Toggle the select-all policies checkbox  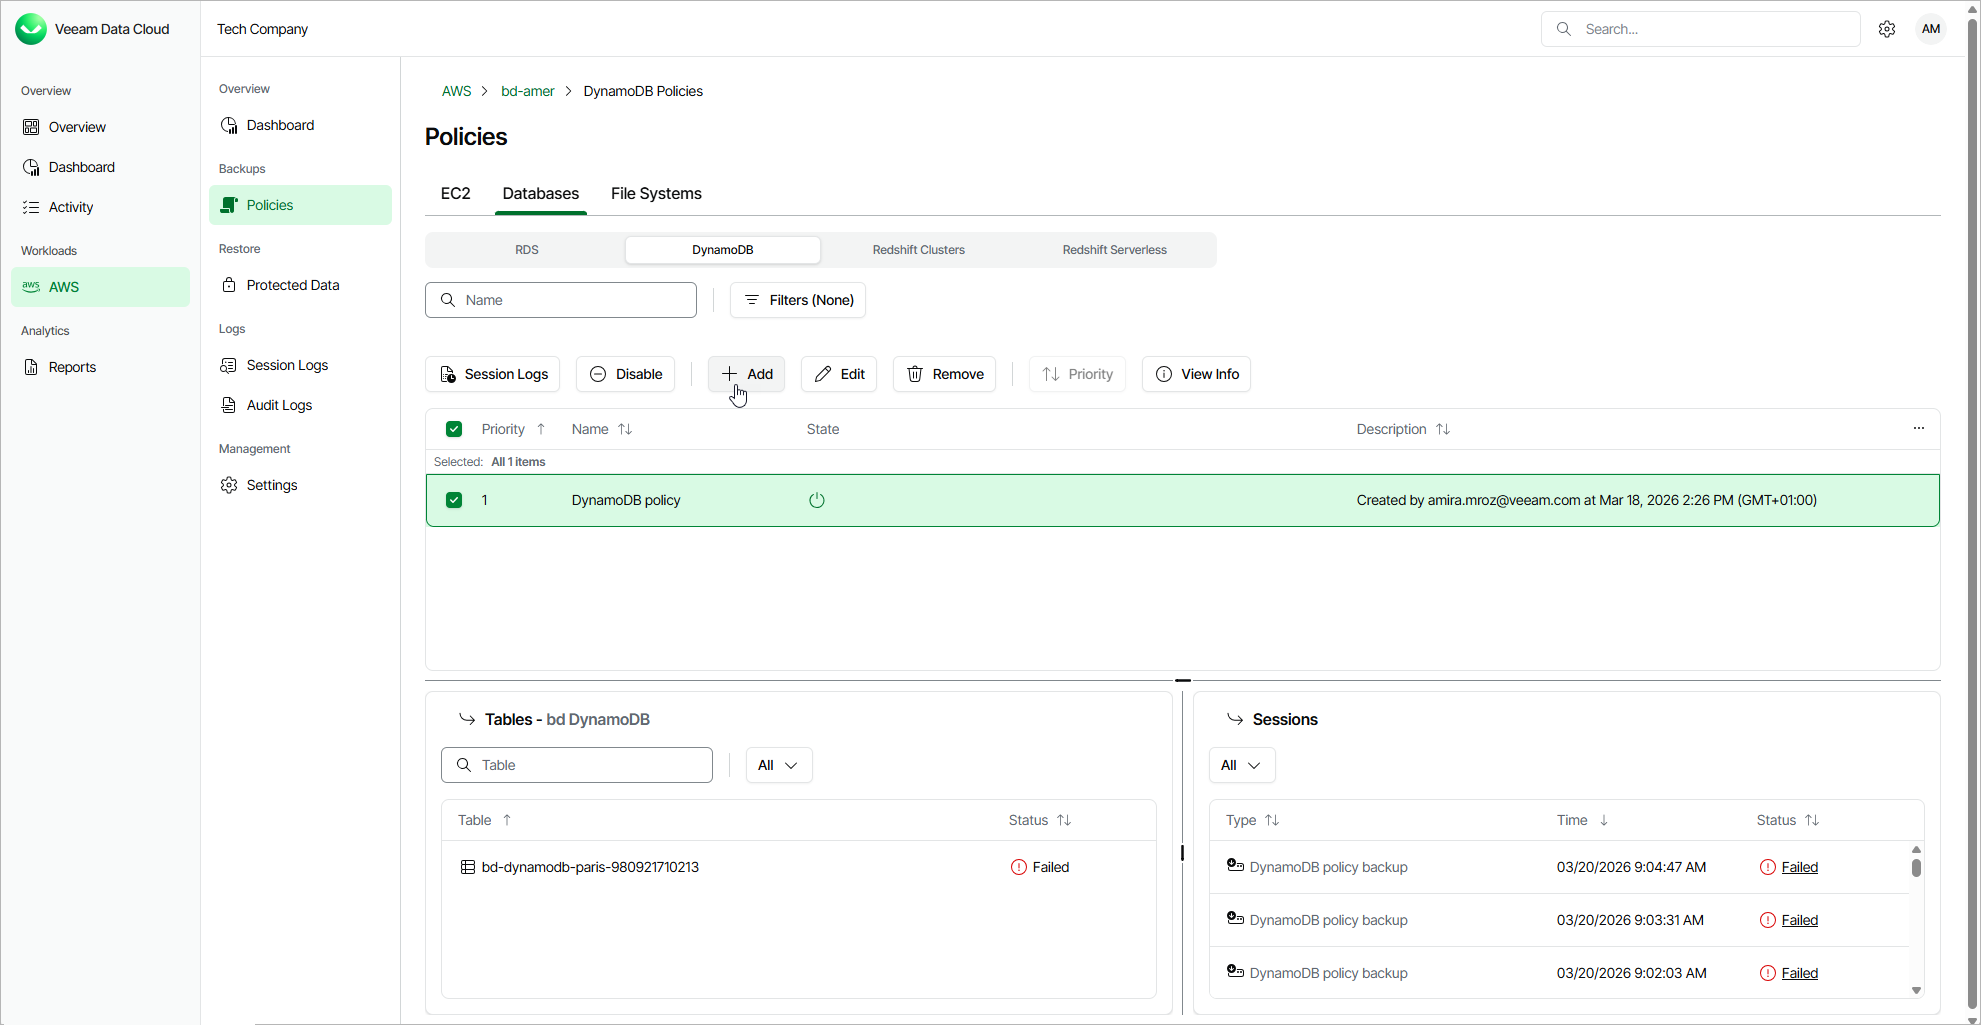(x=454, y=429)
